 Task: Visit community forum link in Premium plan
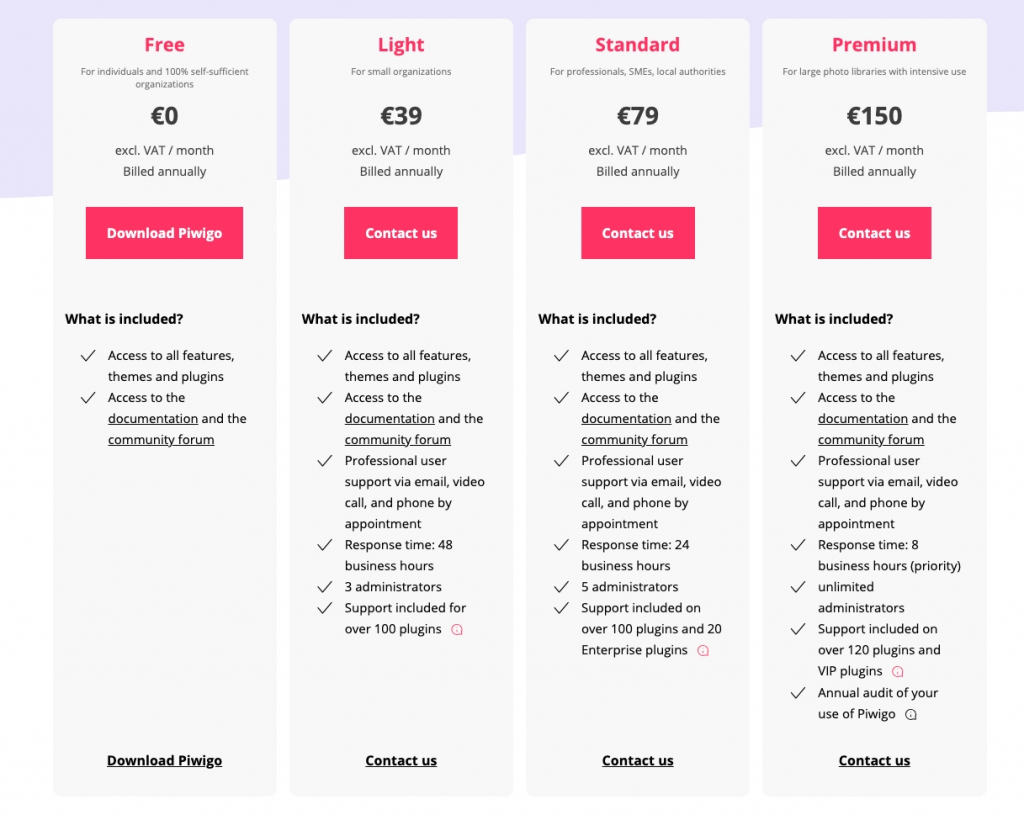point(871,440)
